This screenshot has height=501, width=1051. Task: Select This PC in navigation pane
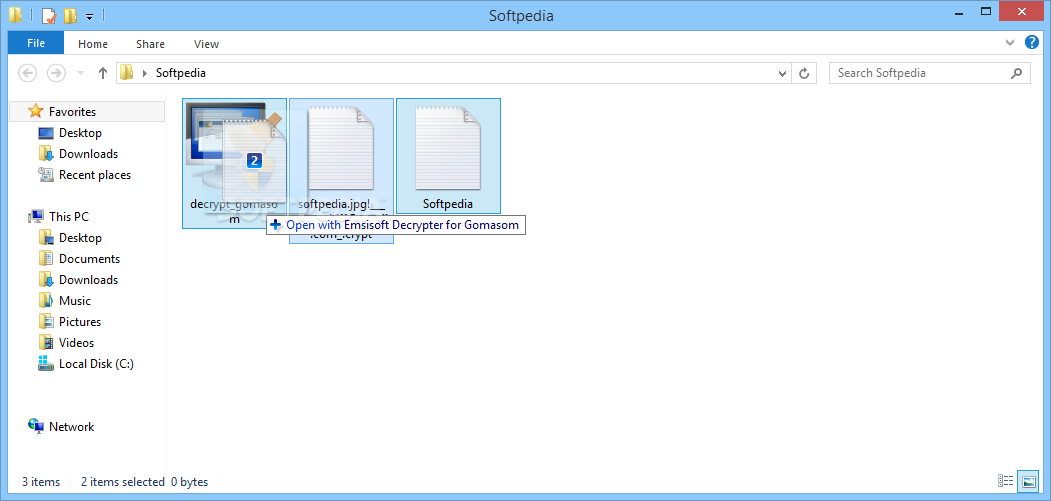(x=69, y=217)
